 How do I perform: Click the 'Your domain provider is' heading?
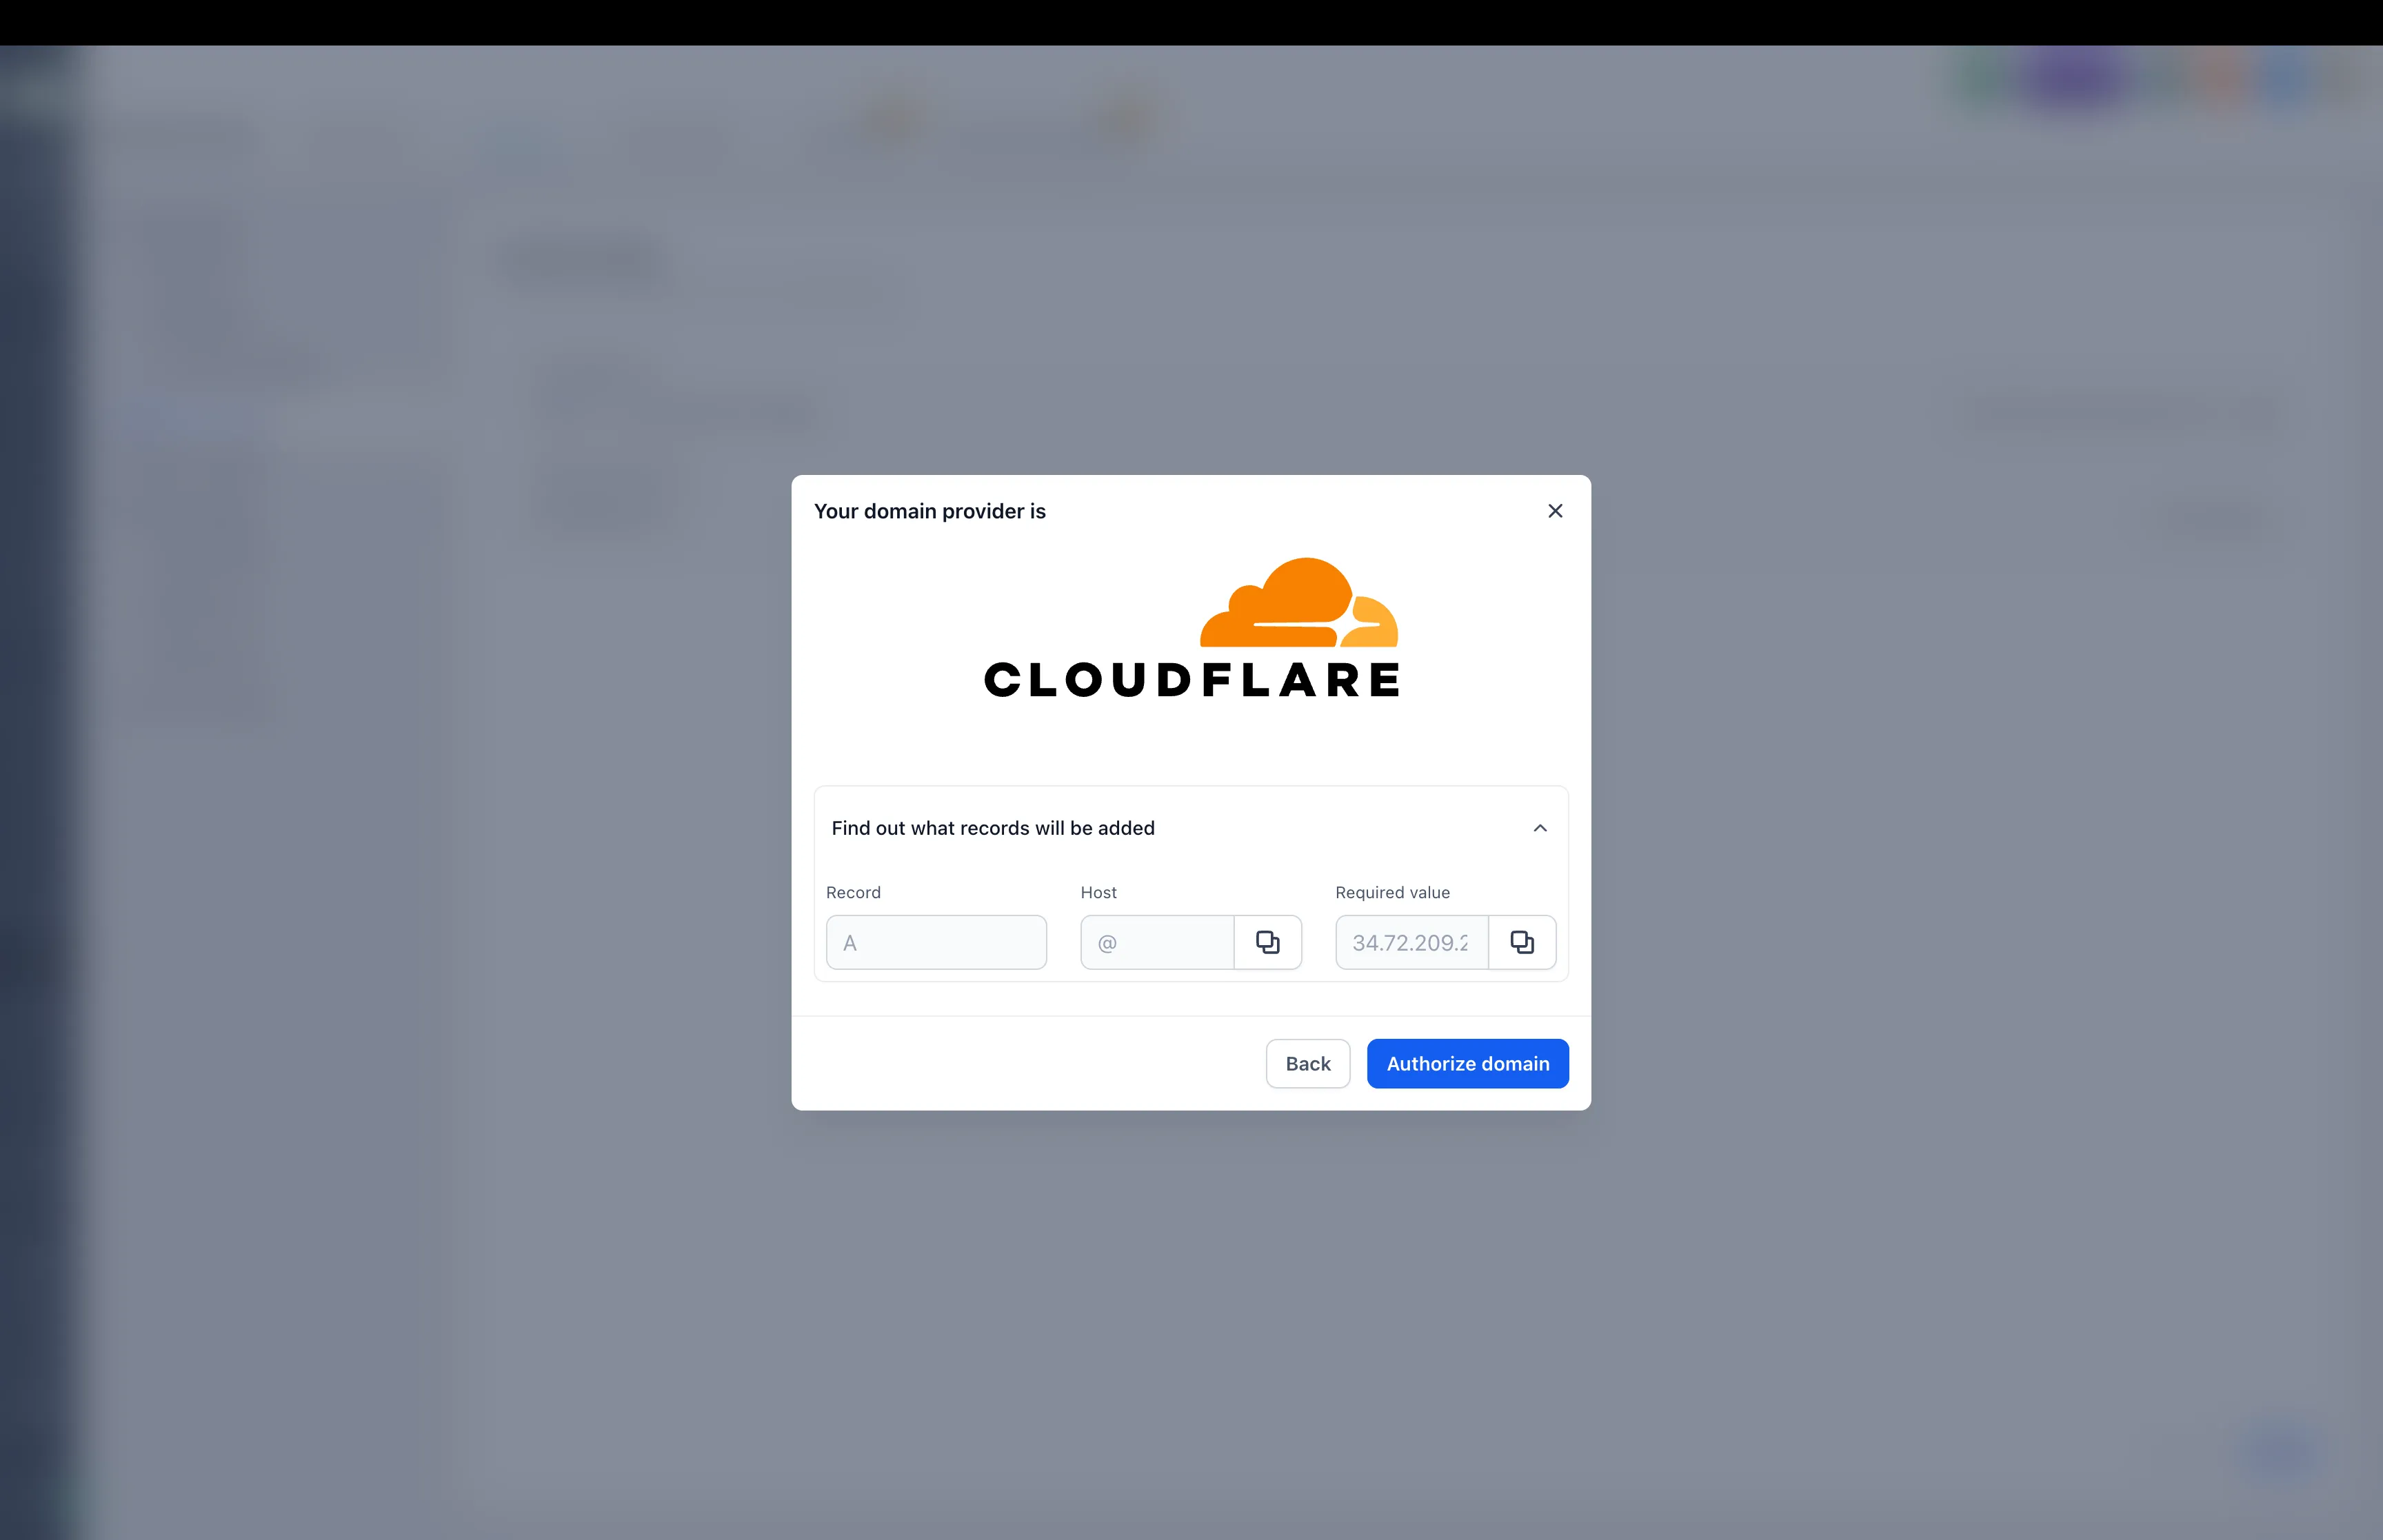(929, 511)
